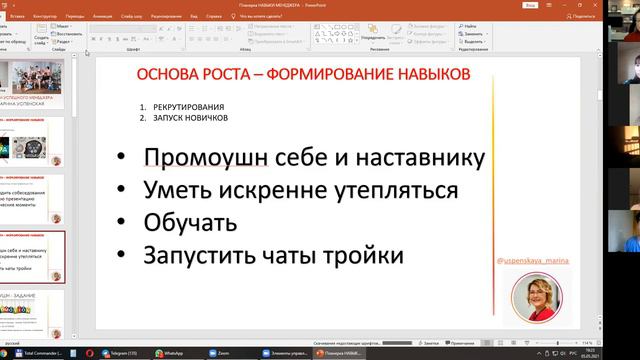The image size is (640, 360).
Task: Open the Вид ribbon tab
Action: point(194,16)
